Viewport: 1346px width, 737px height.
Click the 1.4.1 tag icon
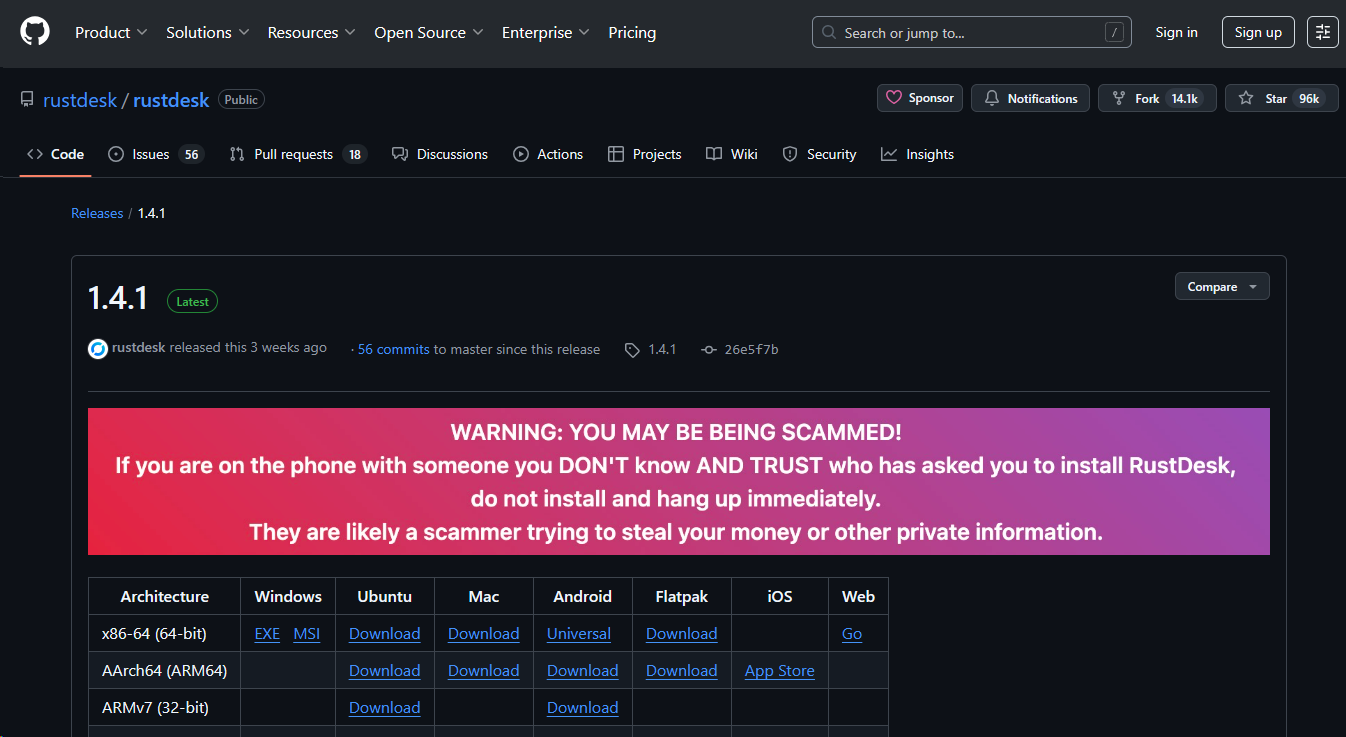pyautogui.click(x=632, y=350)
